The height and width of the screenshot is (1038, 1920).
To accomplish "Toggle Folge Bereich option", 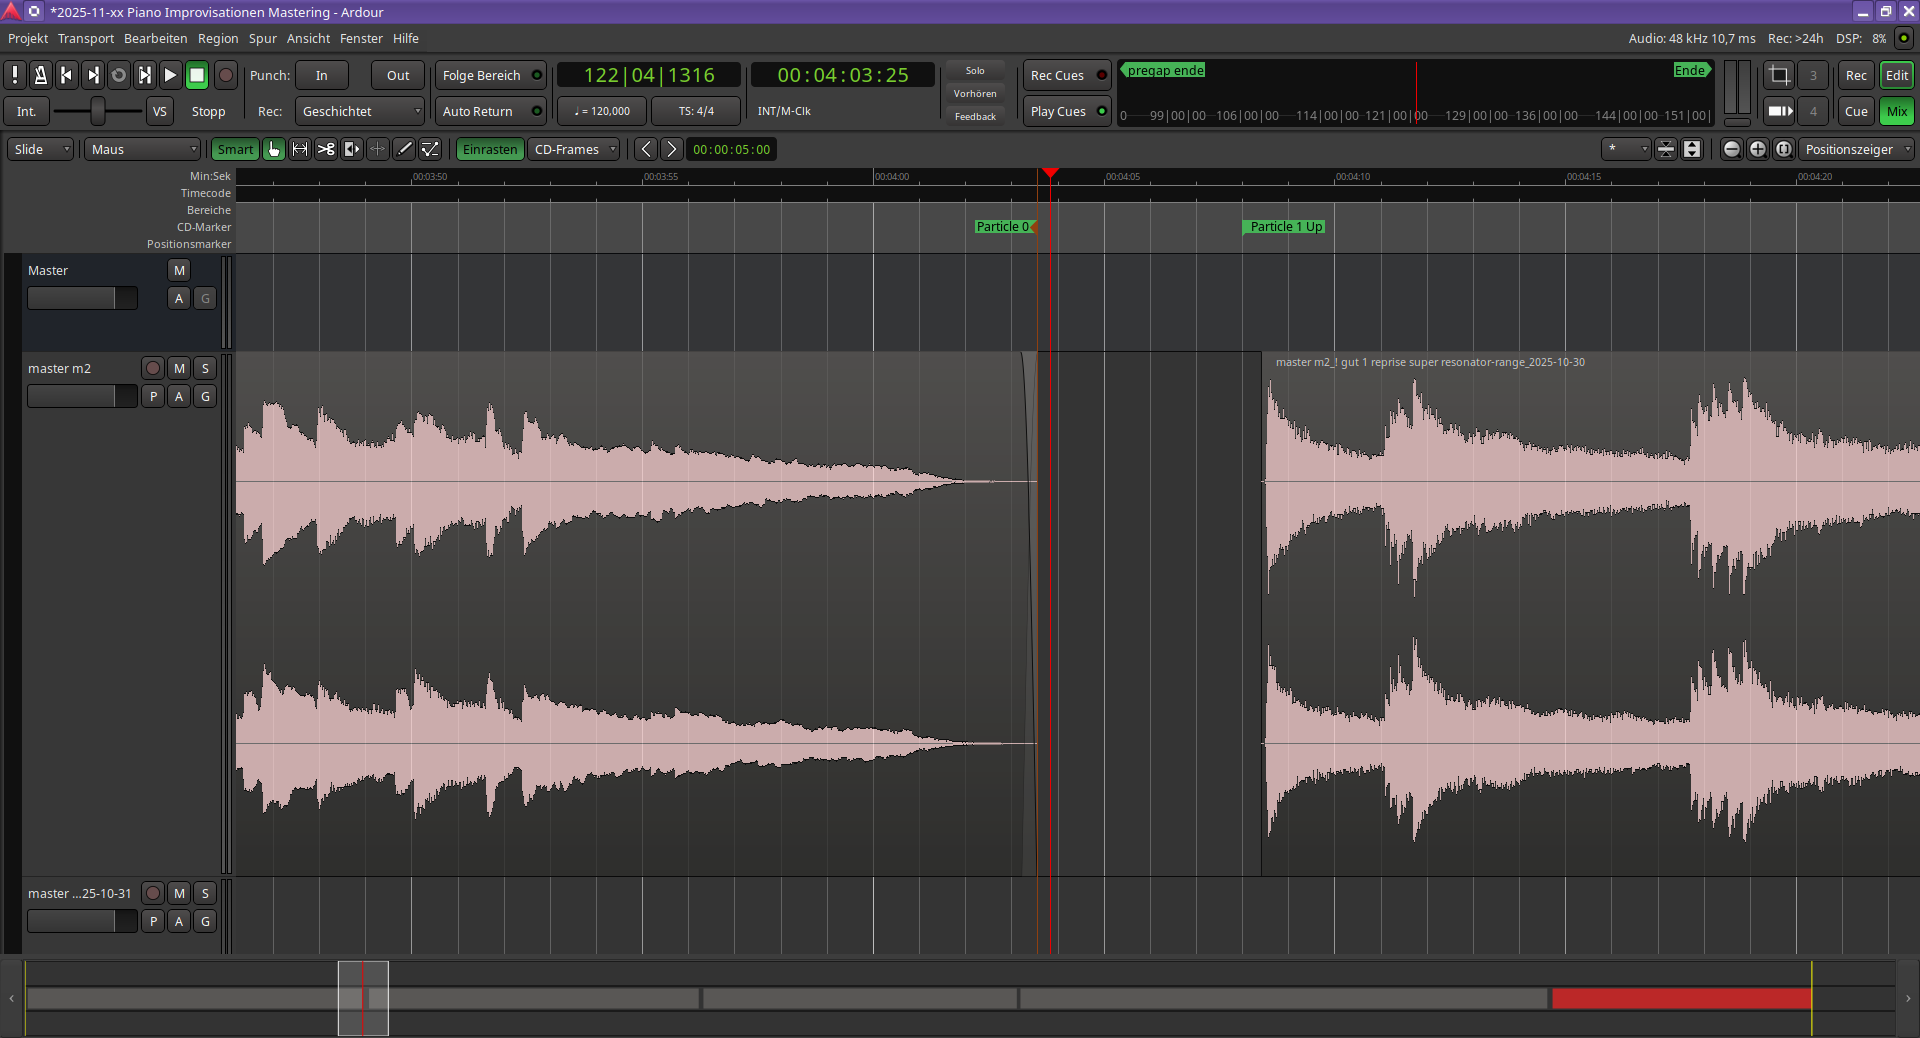I will pyautogui.click(x=490, y=75).
